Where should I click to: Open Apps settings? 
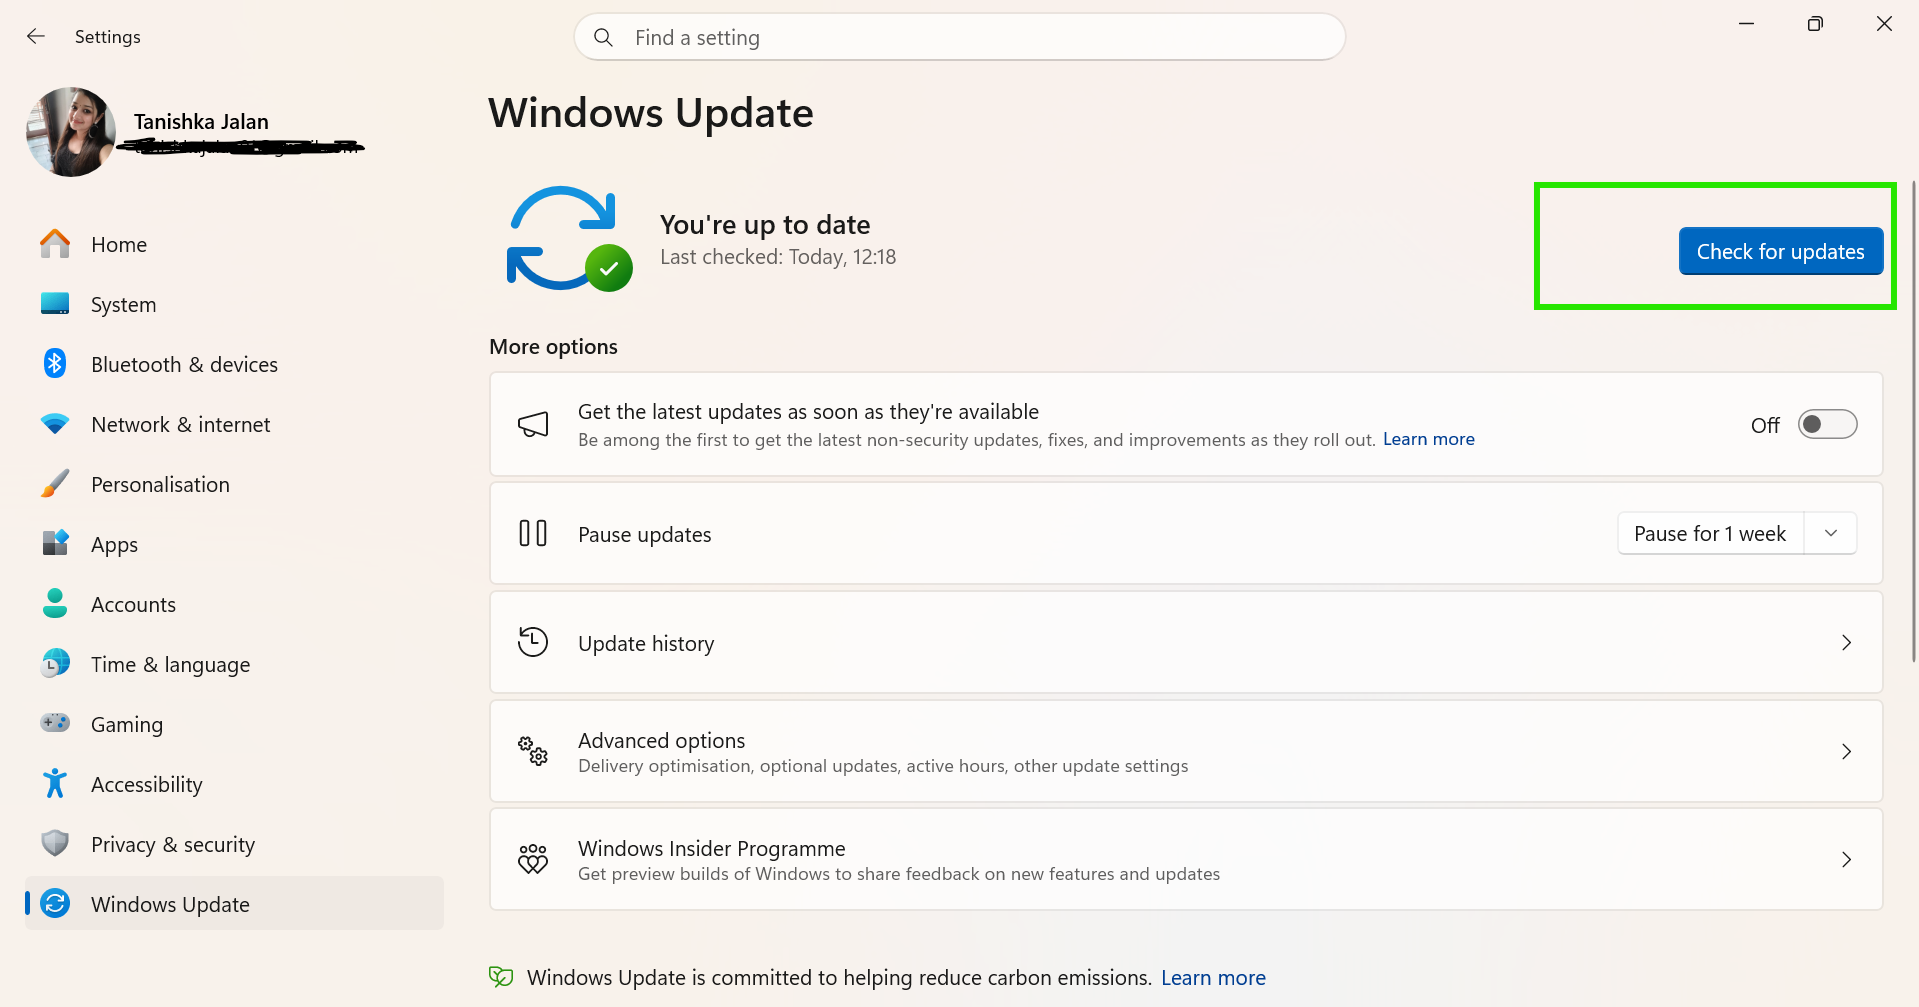[234, 544]
